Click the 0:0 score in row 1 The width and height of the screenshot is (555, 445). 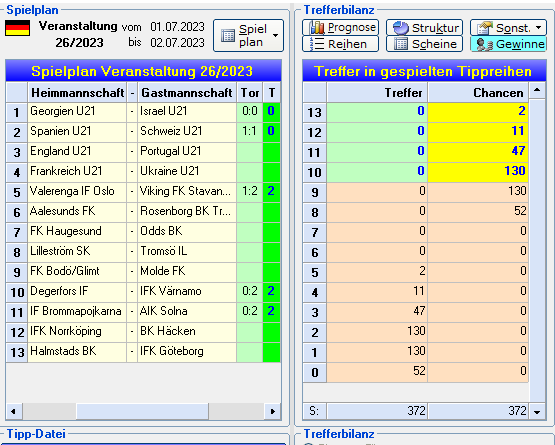(250, 113)
